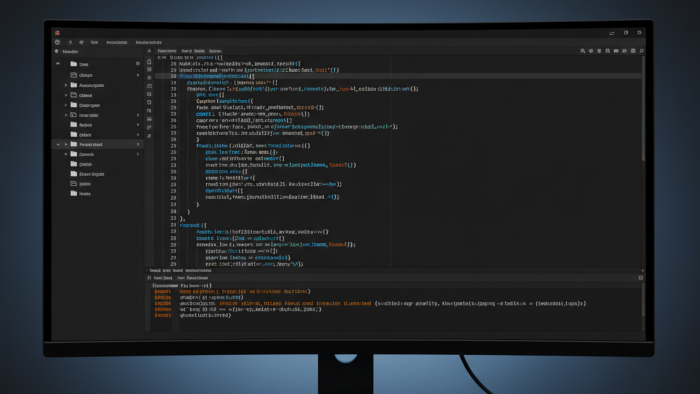700x394 pixels.
Task: Open the chevron right of the highlighted folder
Action: 138,145
